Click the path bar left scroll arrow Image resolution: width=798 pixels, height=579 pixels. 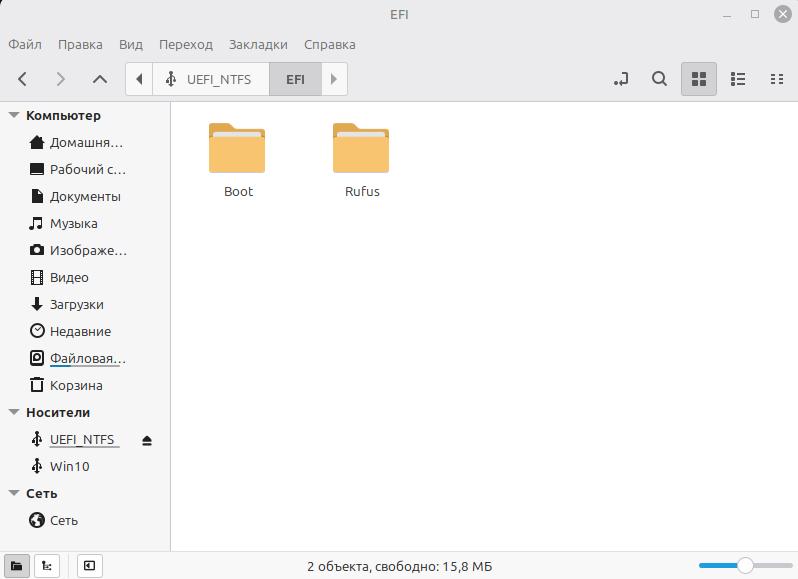(139, 79)
